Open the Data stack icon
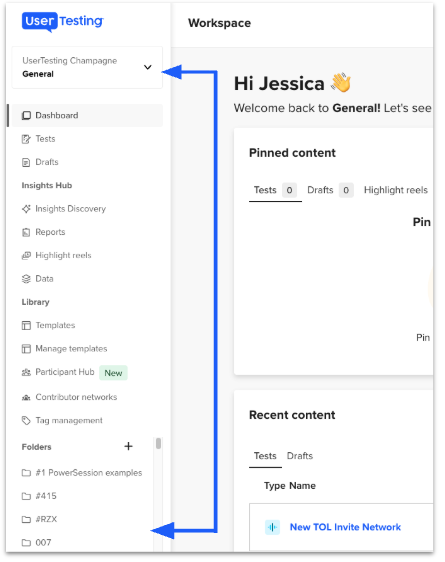 pyautogui.click(x=26, y=279)
